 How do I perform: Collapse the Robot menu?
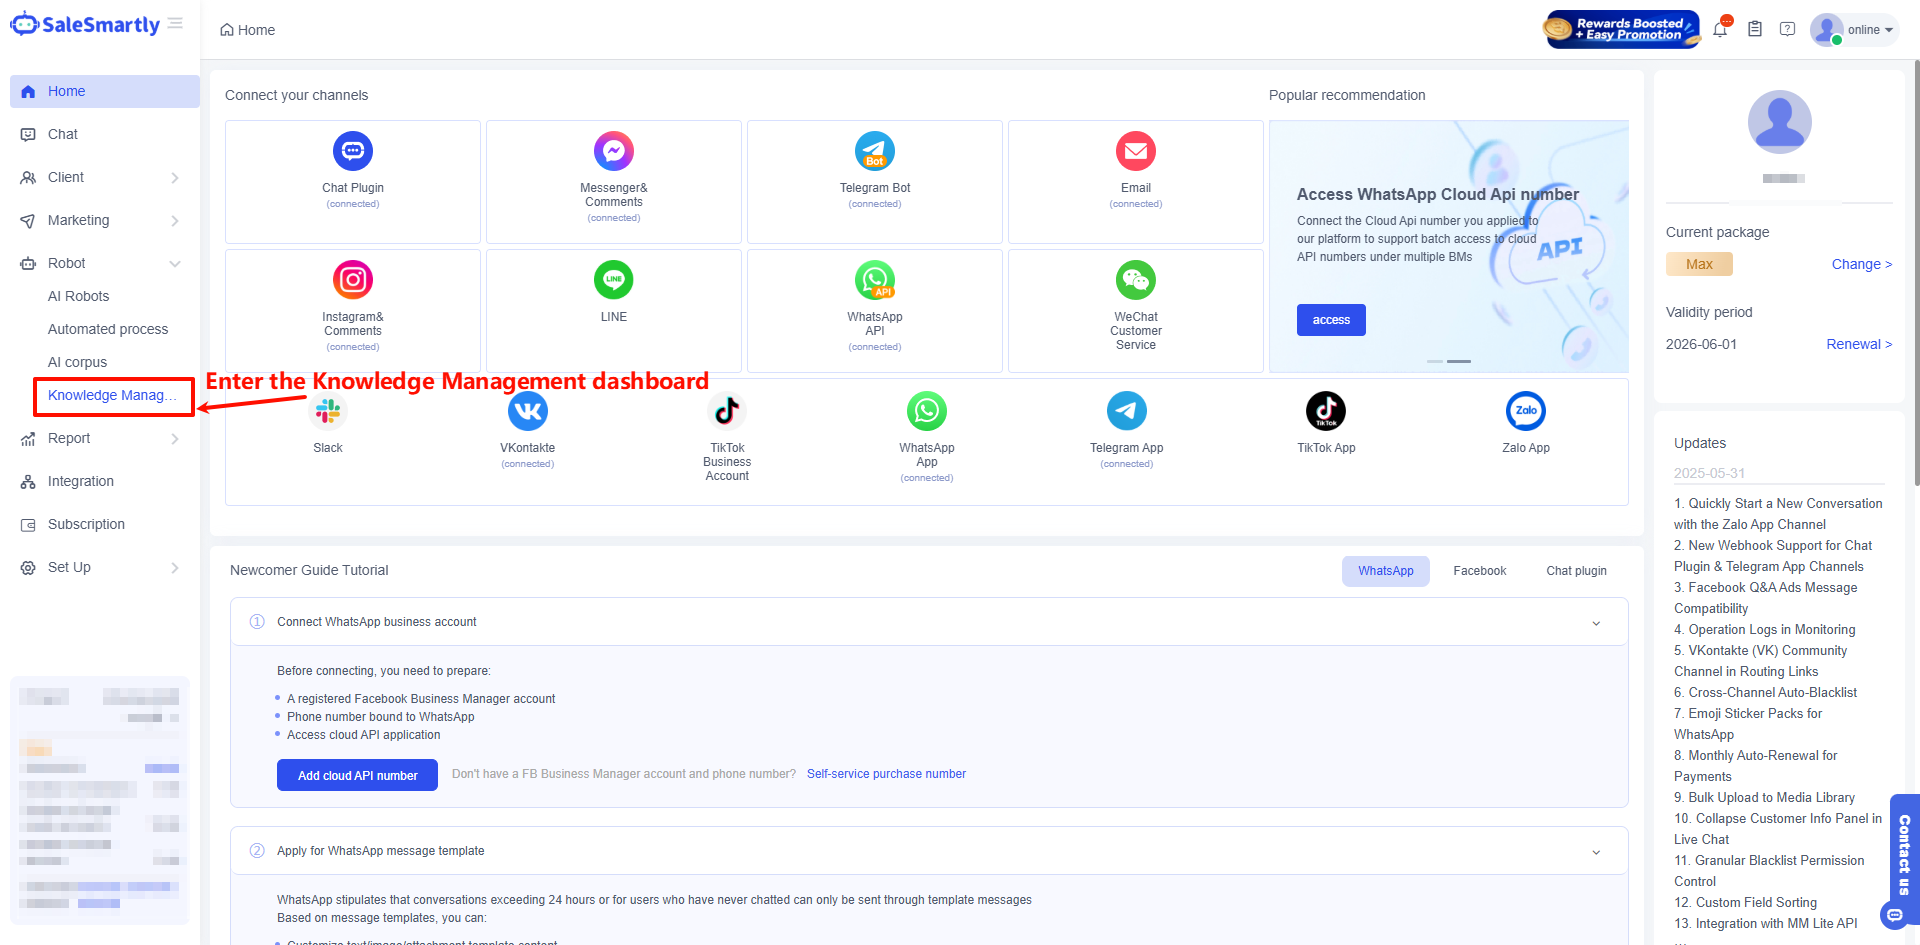(105, 263)
